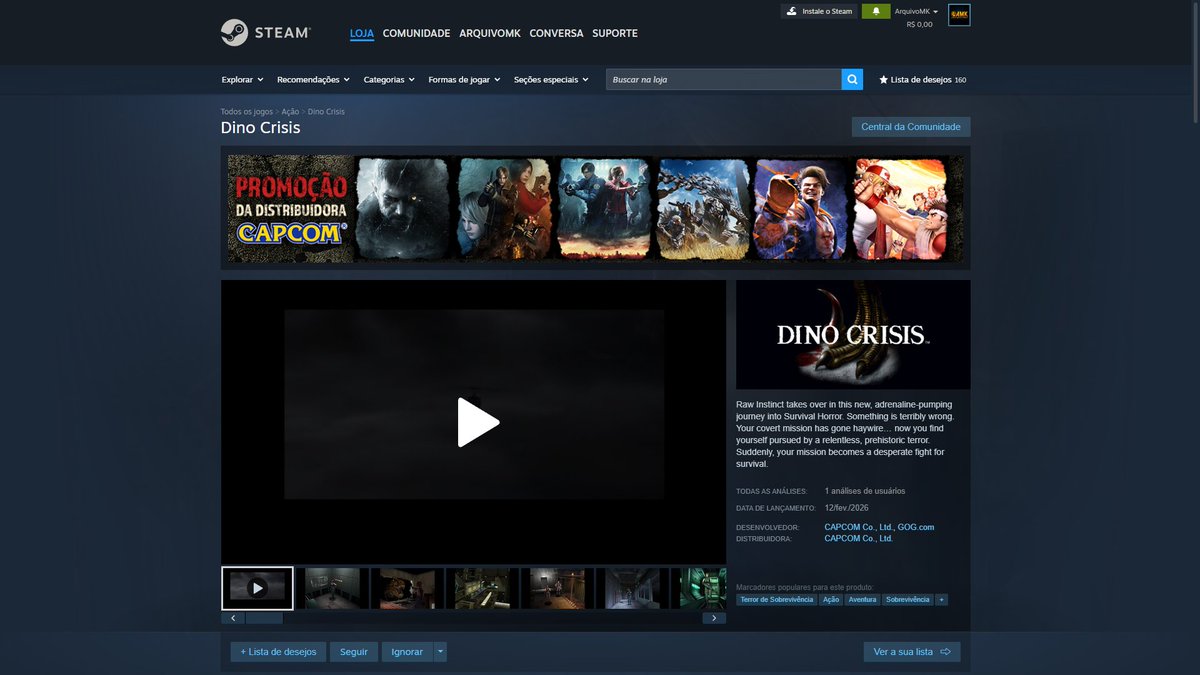This screenshot has height=675, width=1200.
Task: Open the ARQUIVOMK profile tab
Action: pos(490,33)
